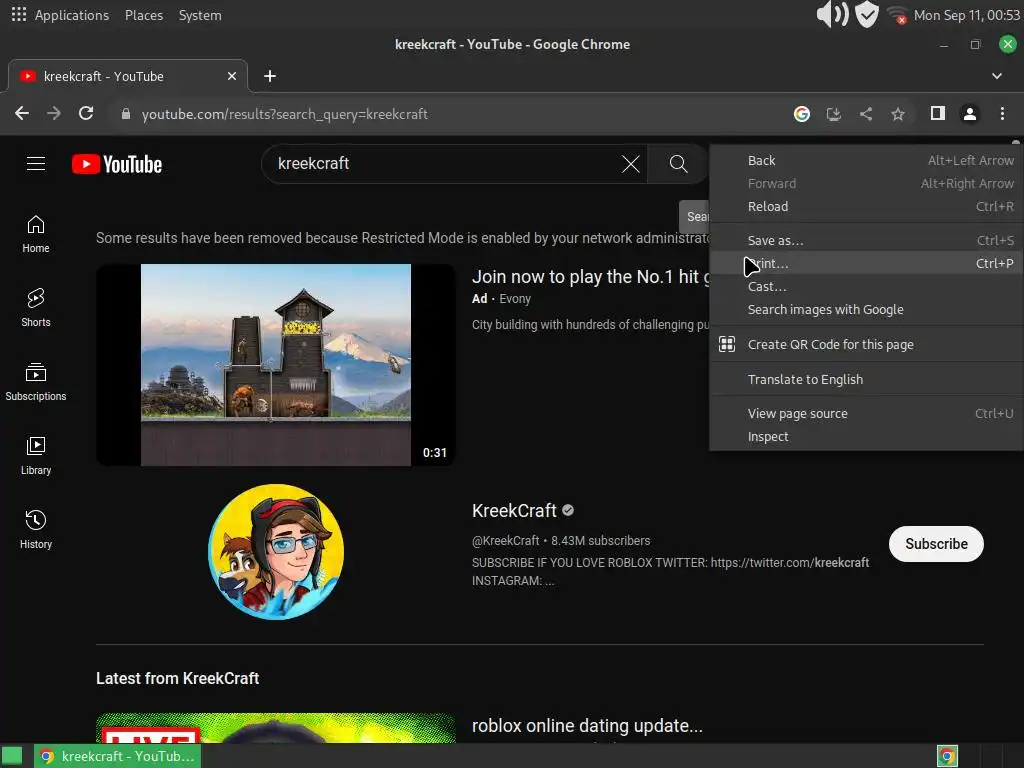Open History in the sidebar
The height and width of the screenshot is (768, 1024).
tap(36, 530)
